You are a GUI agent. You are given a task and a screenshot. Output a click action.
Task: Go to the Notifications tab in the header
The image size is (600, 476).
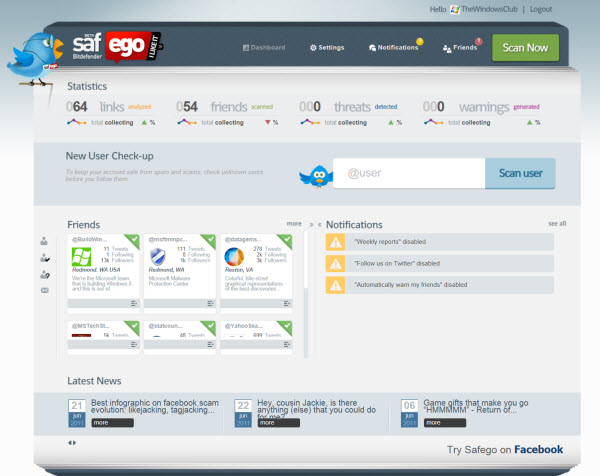pyautogui.click(x=394, y=47)
